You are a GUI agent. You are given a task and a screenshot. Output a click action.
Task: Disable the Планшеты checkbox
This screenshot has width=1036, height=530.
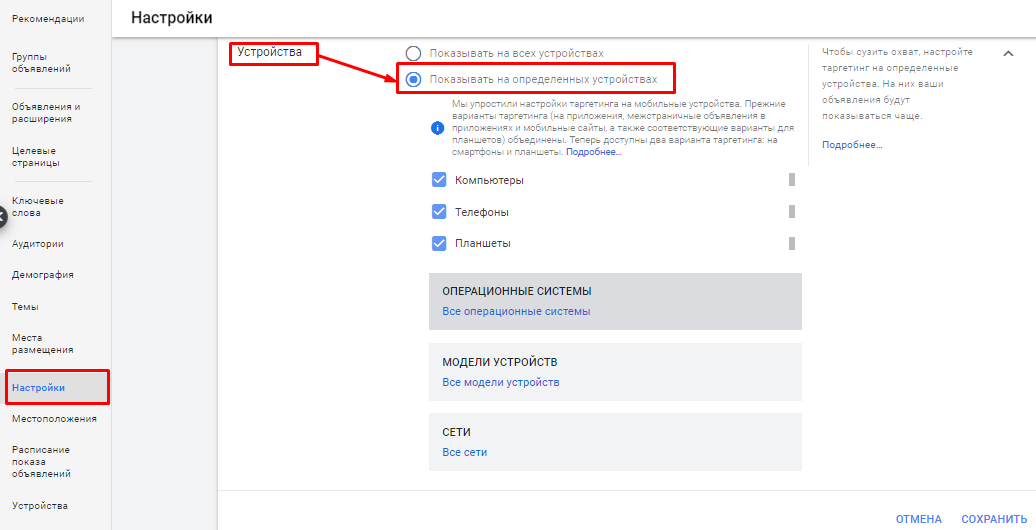439,243
